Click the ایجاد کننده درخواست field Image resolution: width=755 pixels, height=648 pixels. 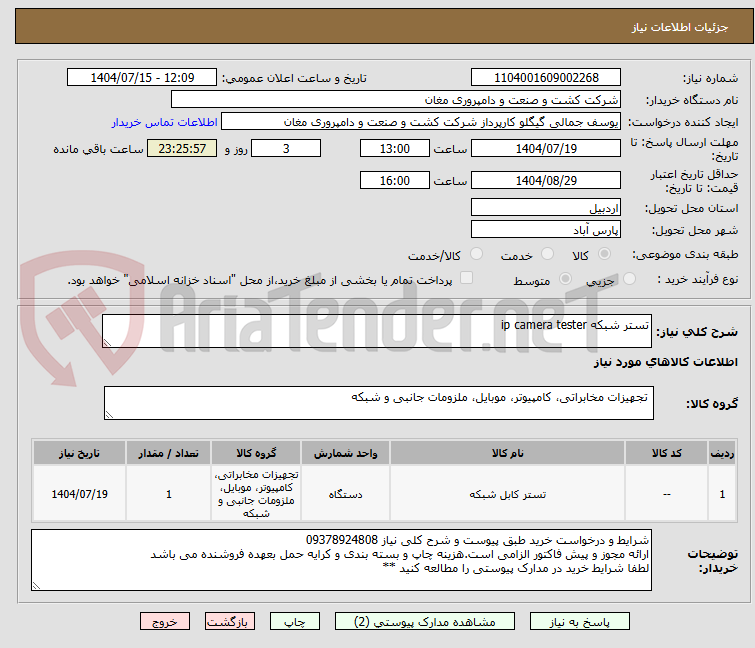coord(421,122)
